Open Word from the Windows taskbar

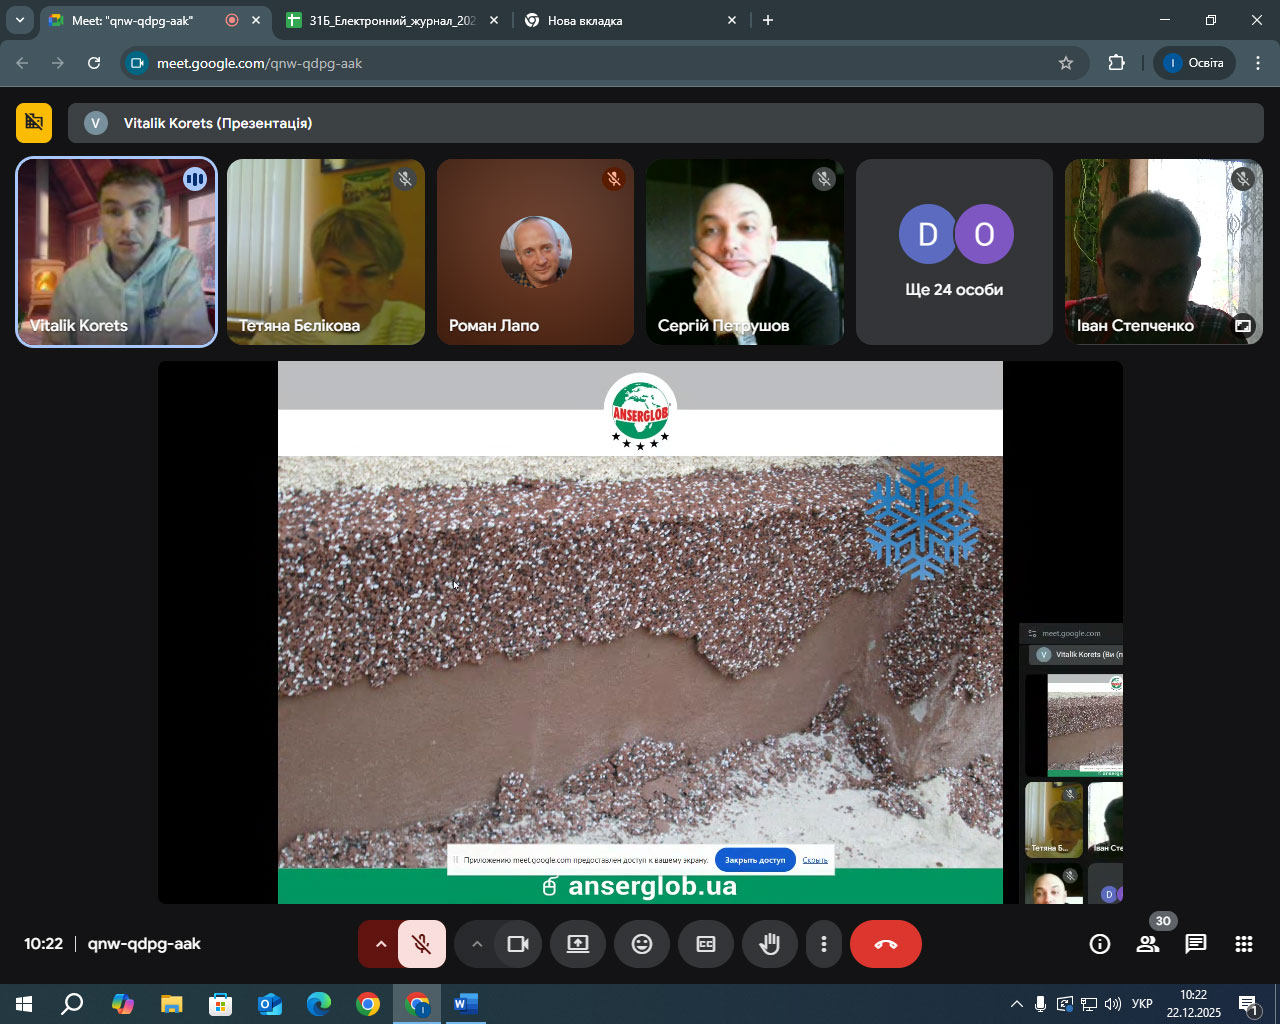pyautogui.click(x=465, y=1004)
